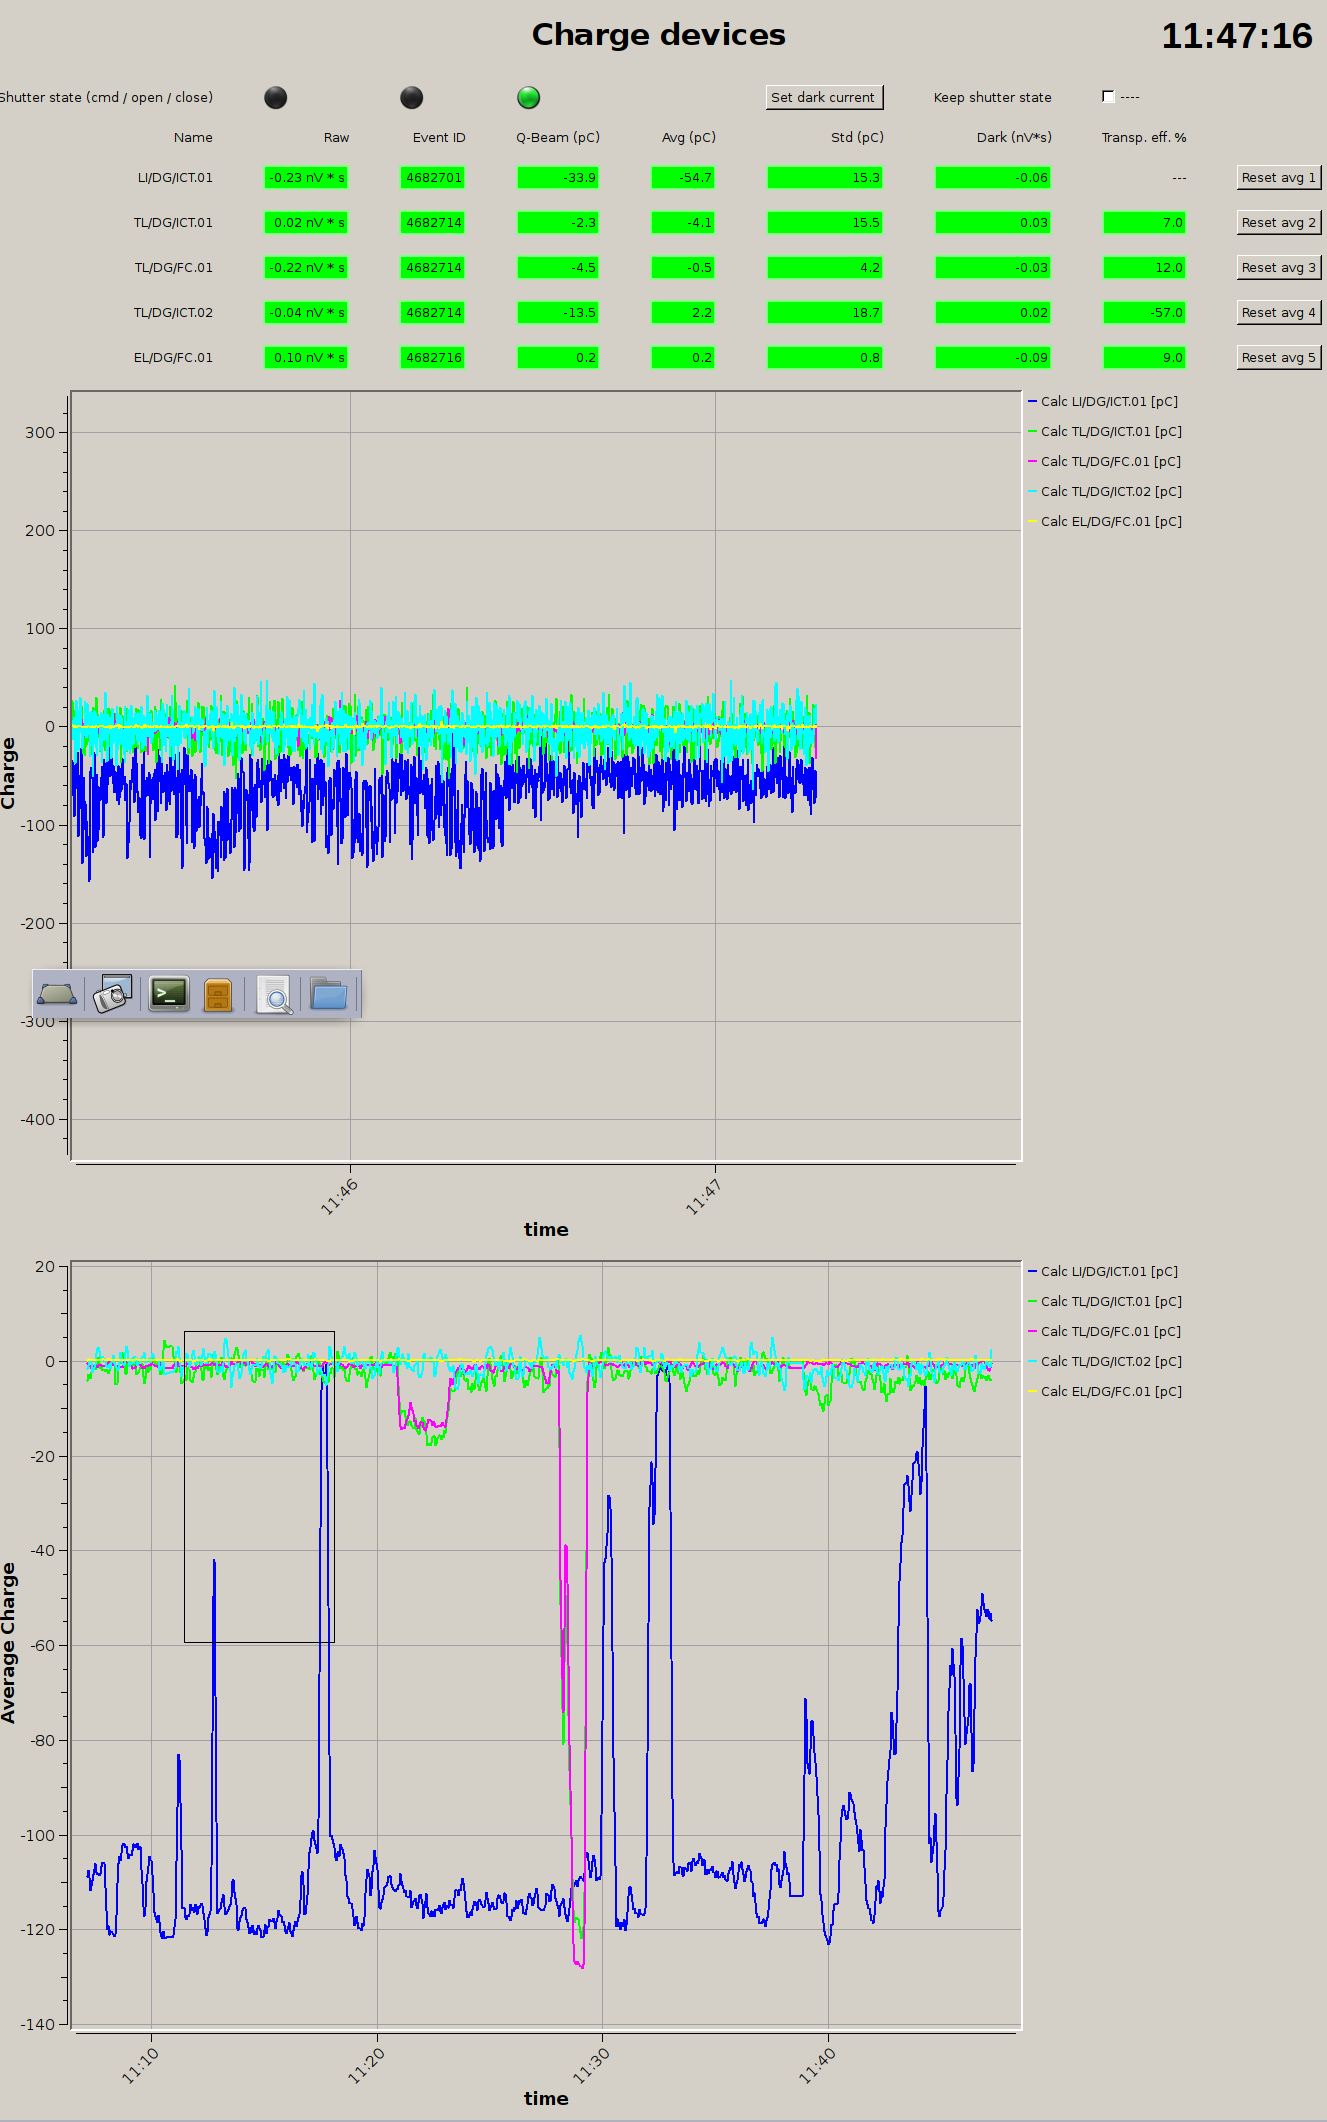
Task: Click the Dark value field for EL/DG/FC.01
Action: click(x=992, y=357)
